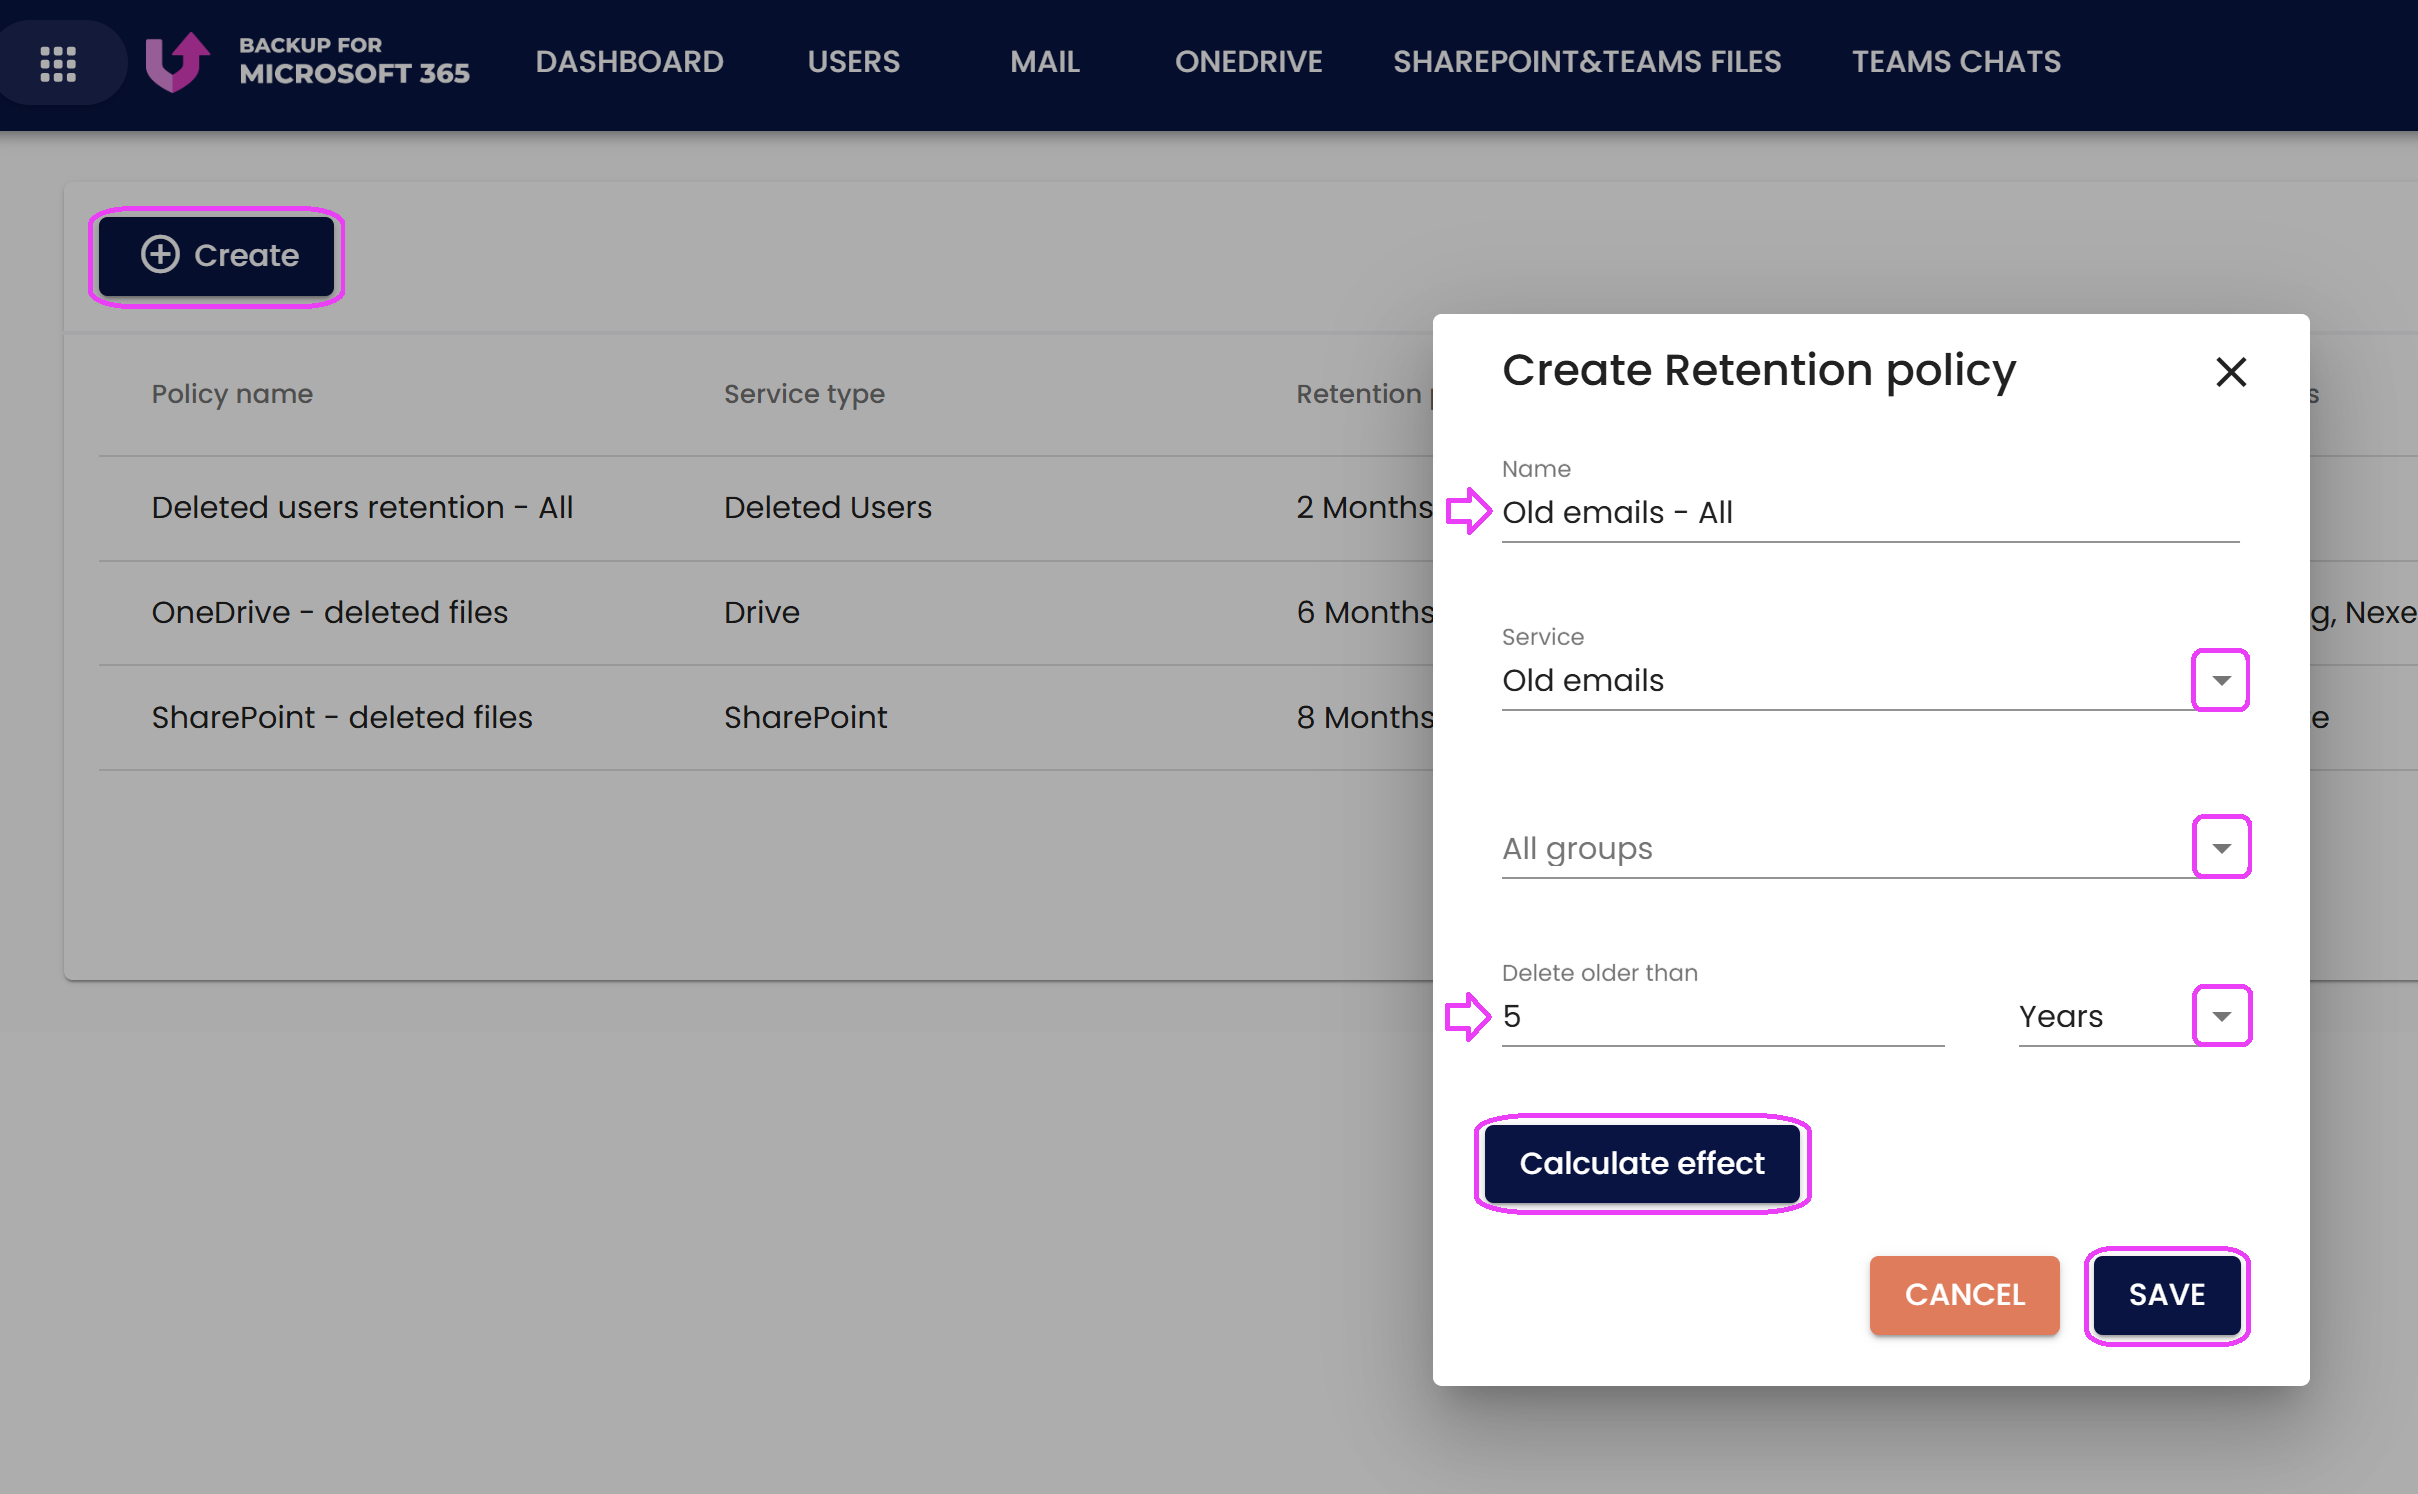Click the '6 Months' retention cell
Viewport: 2418px width, 1494px height.
[x=1364, y=612]
